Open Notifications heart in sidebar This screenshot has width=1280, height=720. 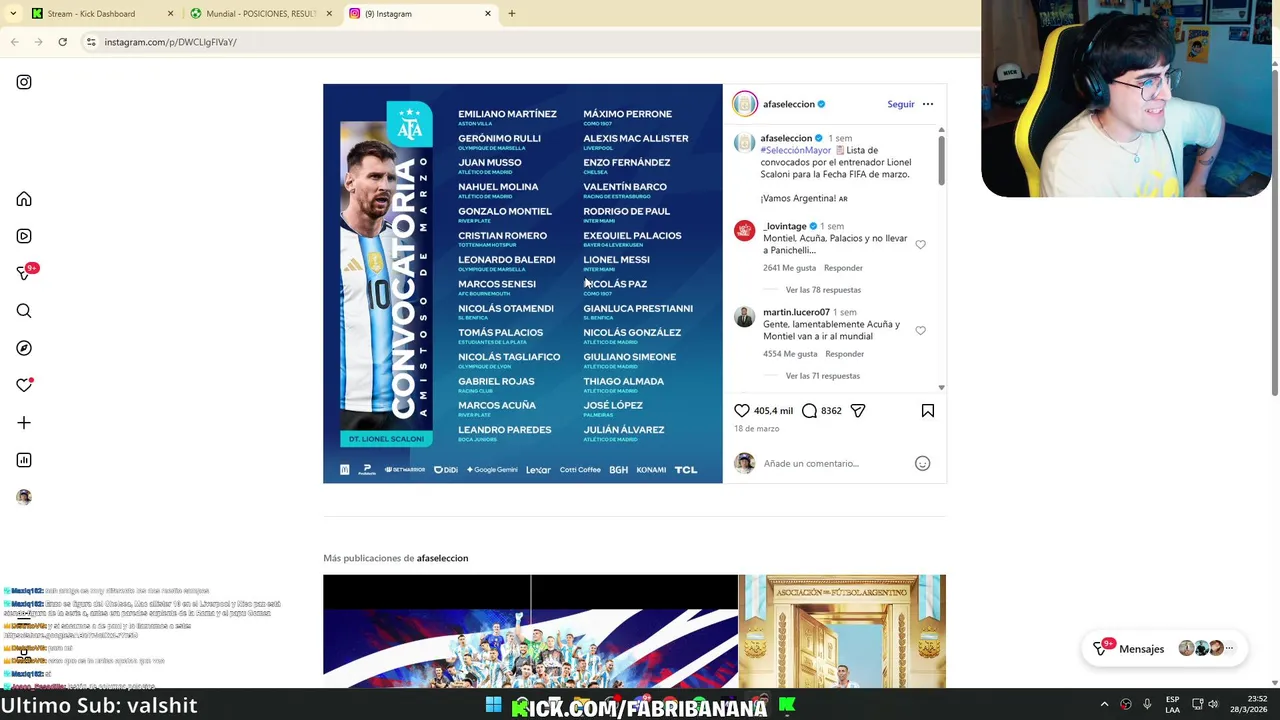click(x=24, y=385)
